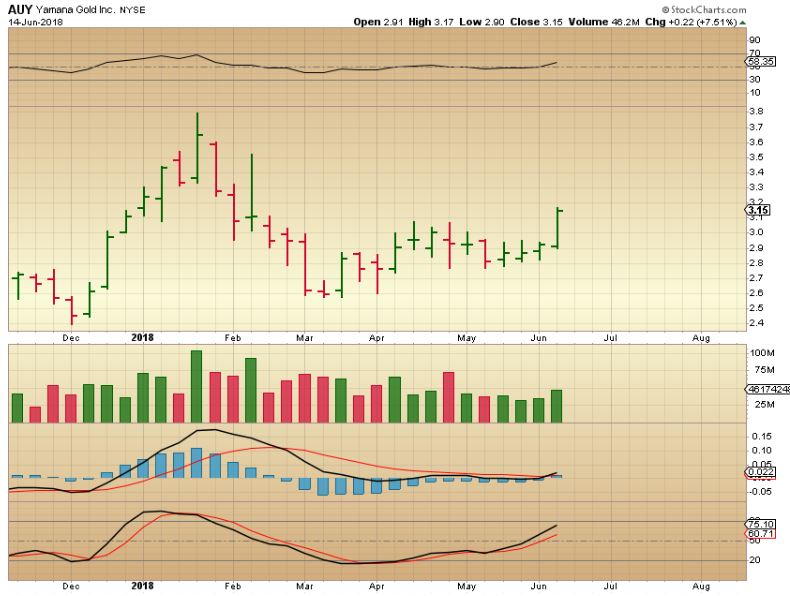The image size is (790, 596).
Task: Click the Chg +0.22 (+7.51%) value
Action: click(691, 22)
